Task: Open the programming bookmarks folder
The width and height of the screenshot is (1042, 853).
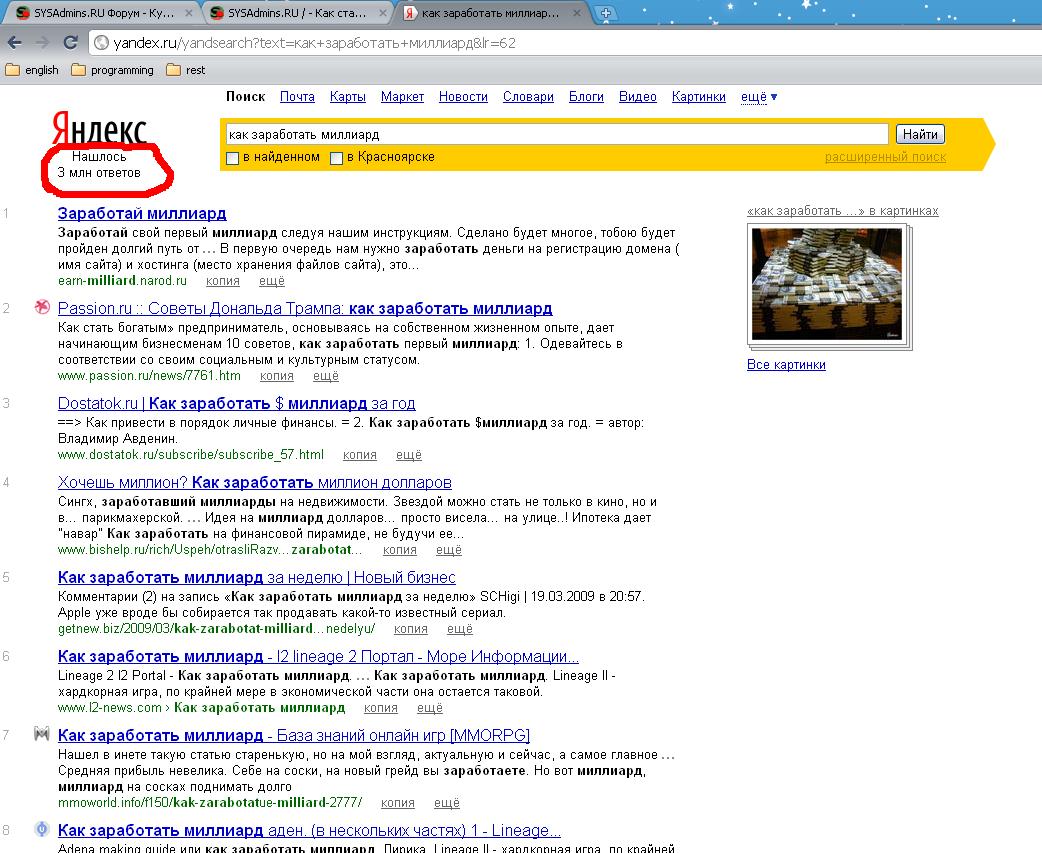Action: tap(112, 70)
